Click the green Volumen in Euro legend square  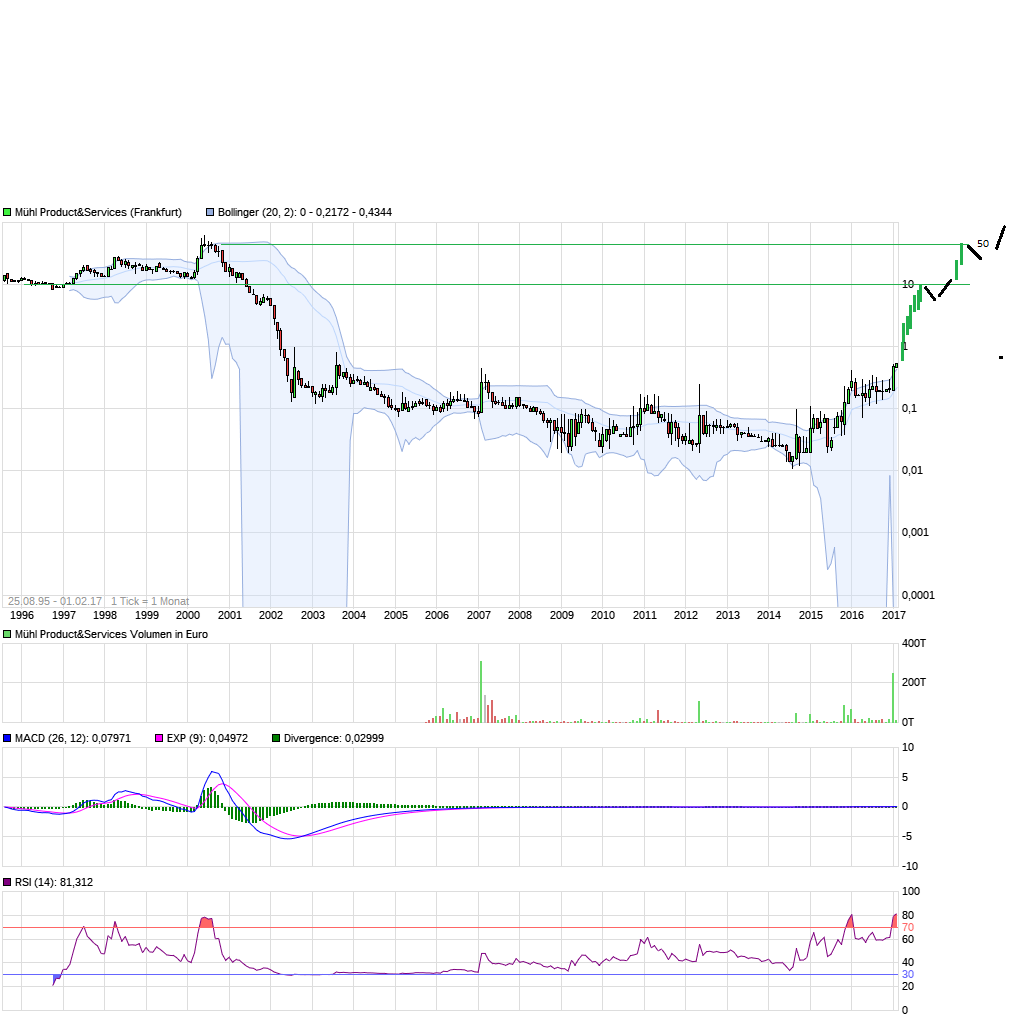(x=7, y=634)
